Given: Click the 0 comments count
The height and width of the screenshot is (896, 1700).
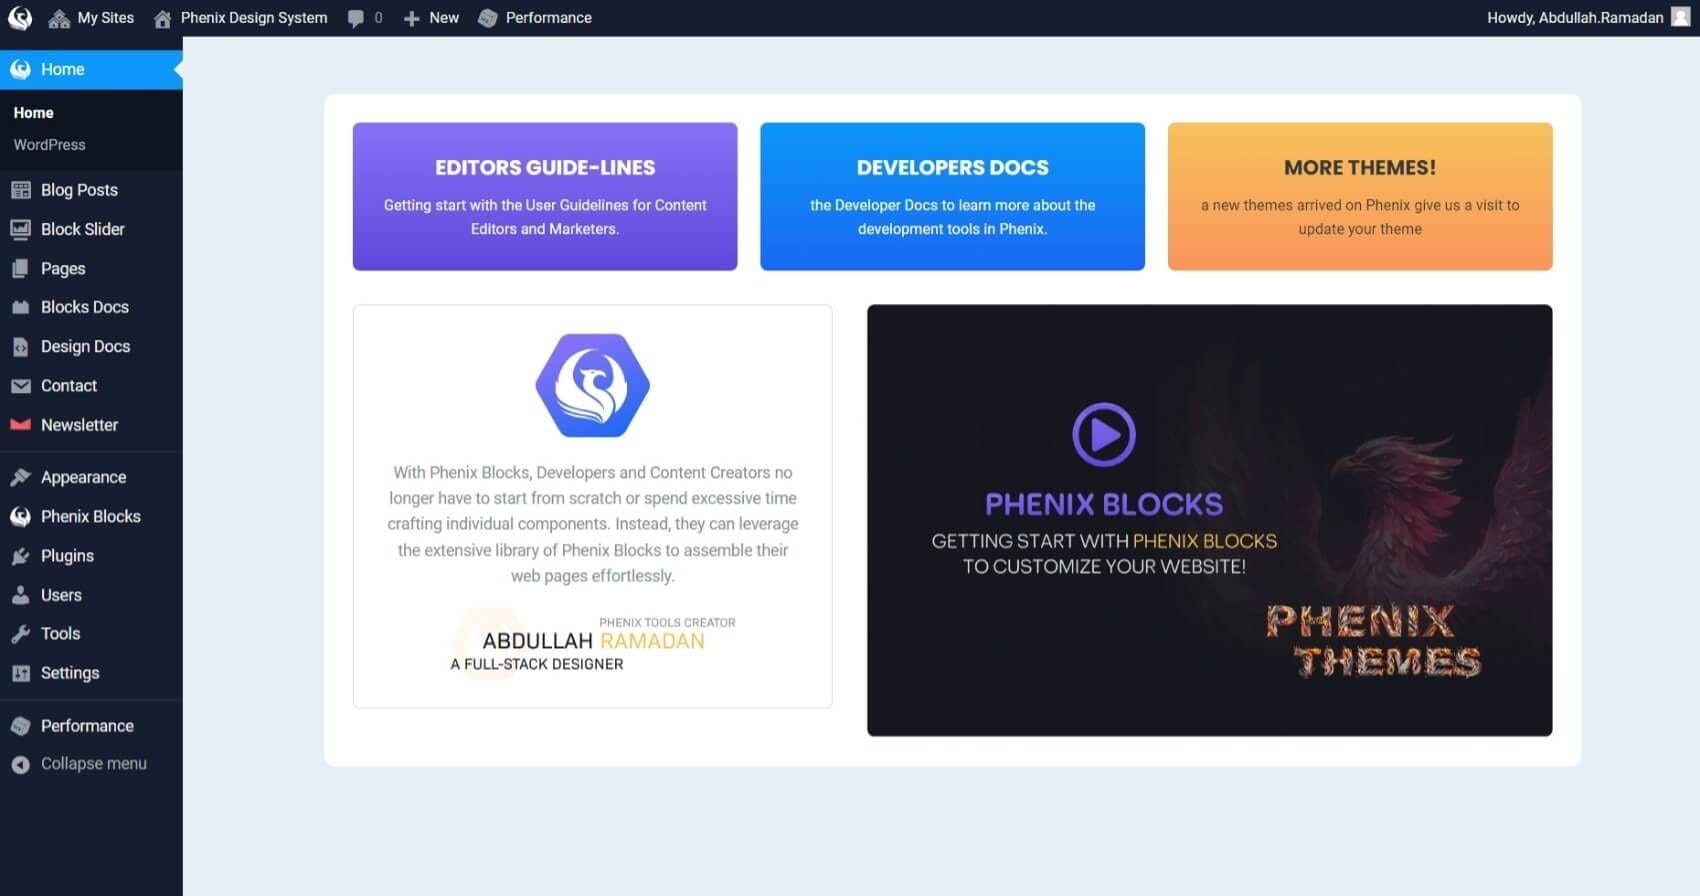Looking at the screenshot, I should (x=378, y=18).
